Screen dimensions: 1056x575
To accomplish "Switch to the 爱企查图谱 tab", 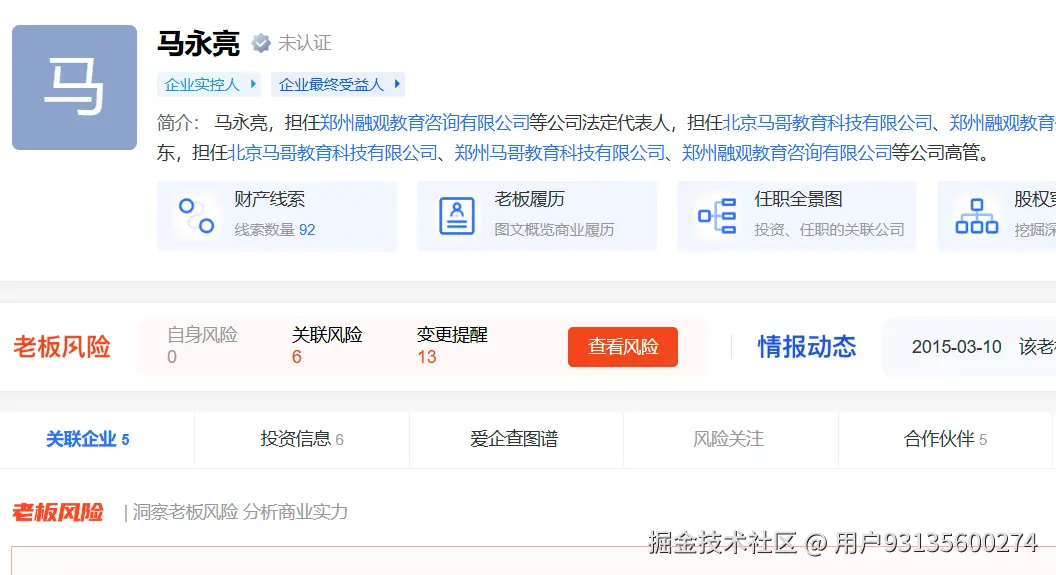I will tap(514, 439).
